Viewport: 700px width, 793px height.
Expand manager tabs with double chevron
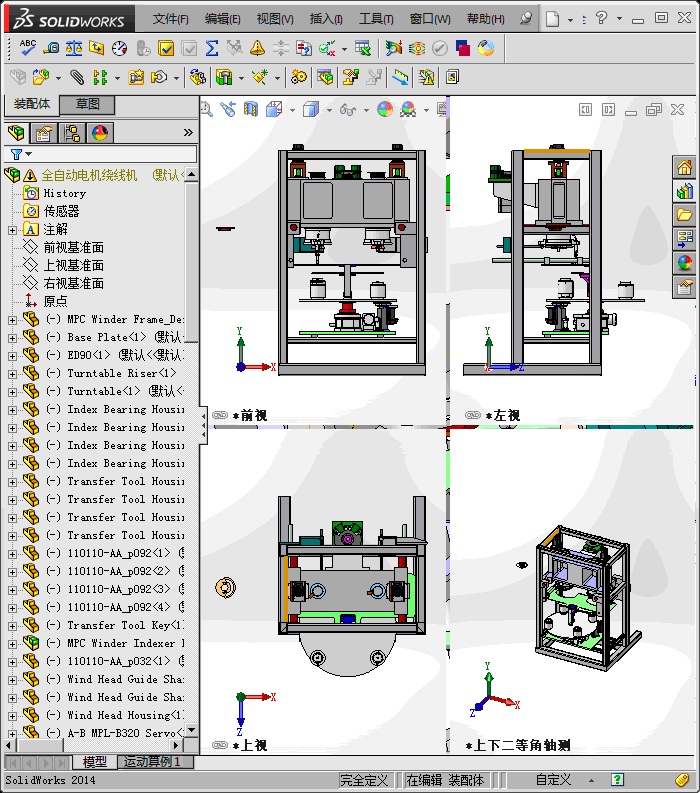pos(188,133)
